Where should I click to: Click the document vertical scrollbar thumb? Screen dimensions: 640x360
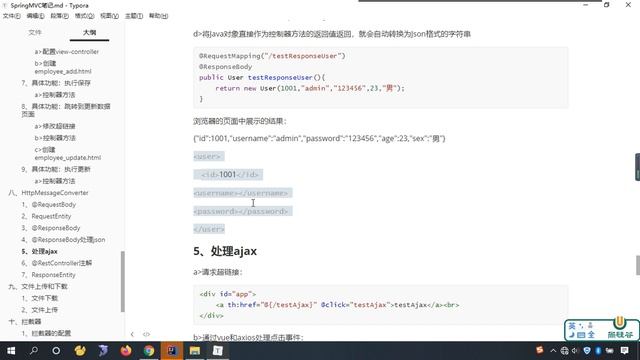[x=638, y=265]
